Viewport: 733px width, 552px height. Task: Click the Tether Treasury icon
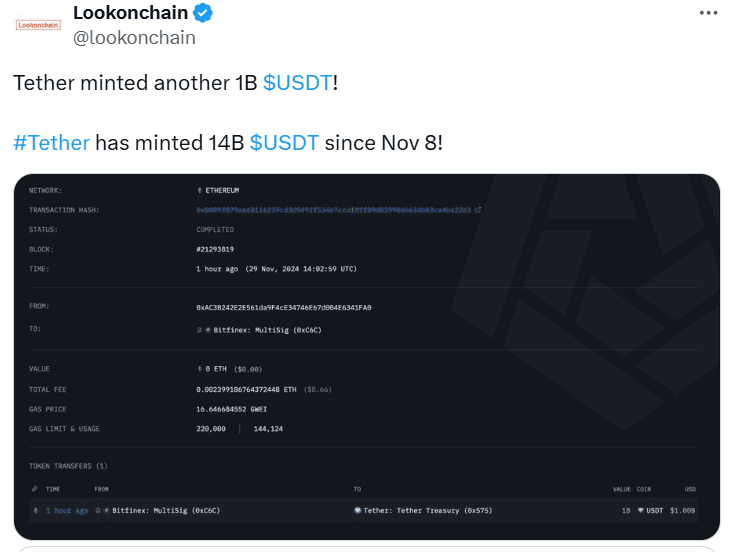coord(357,511)
